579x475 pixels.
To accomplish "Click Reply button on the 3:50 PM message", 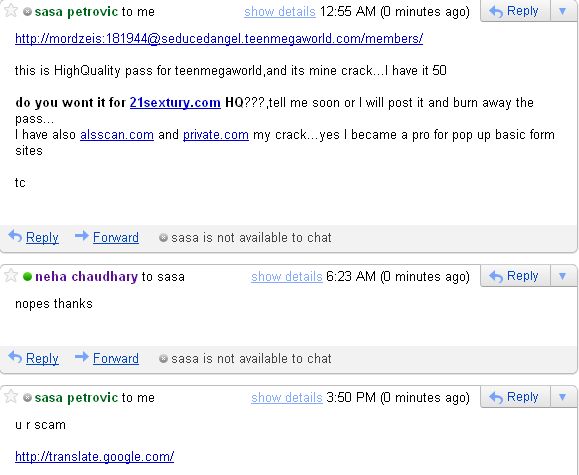I will coord(515,397).
